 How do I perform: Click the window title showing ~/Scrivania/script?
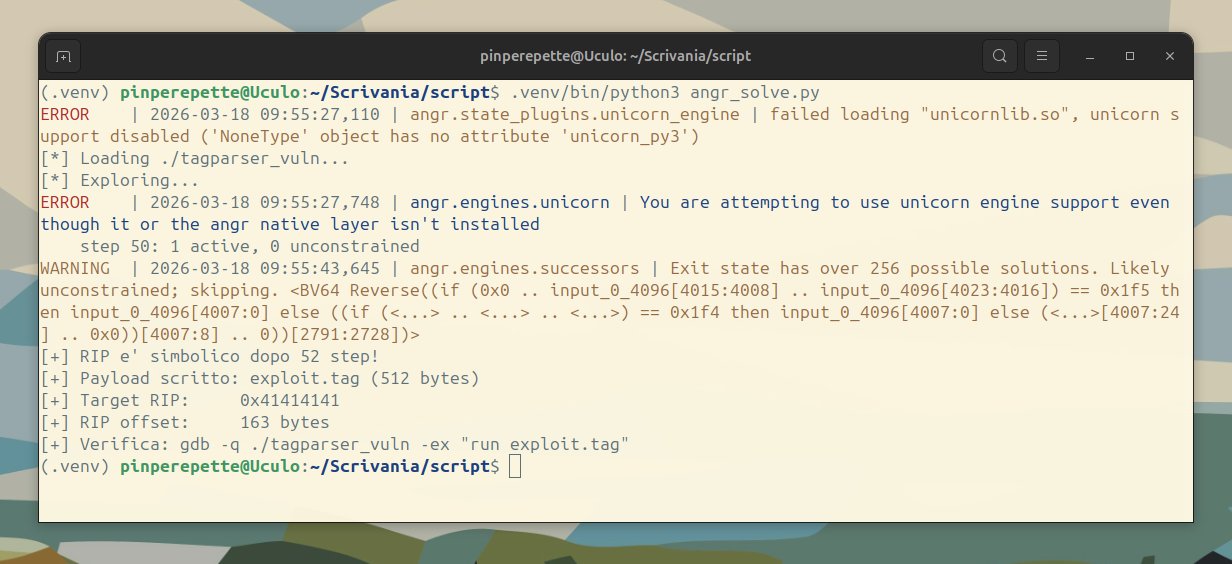(x=615, y=56)
